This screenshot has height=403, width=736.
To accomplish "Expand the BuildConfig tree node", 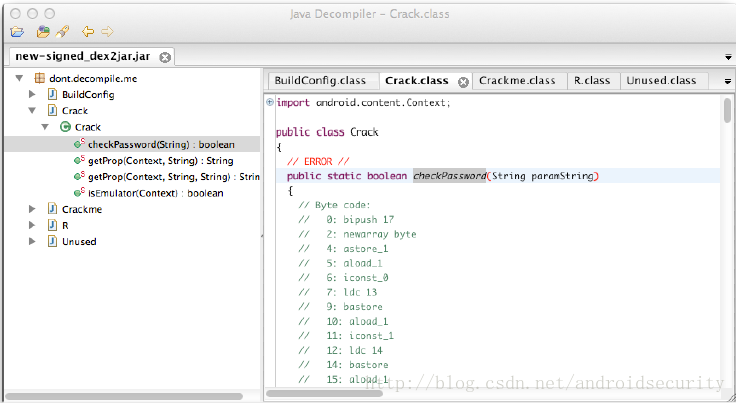I will point(32,94).
